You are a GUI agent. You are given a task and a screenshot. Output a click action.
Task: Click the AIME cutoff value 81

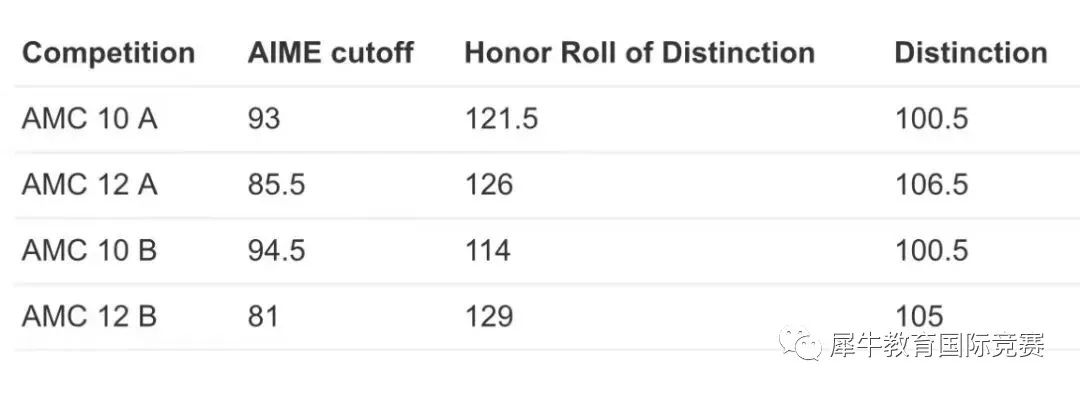click(264, 316)
